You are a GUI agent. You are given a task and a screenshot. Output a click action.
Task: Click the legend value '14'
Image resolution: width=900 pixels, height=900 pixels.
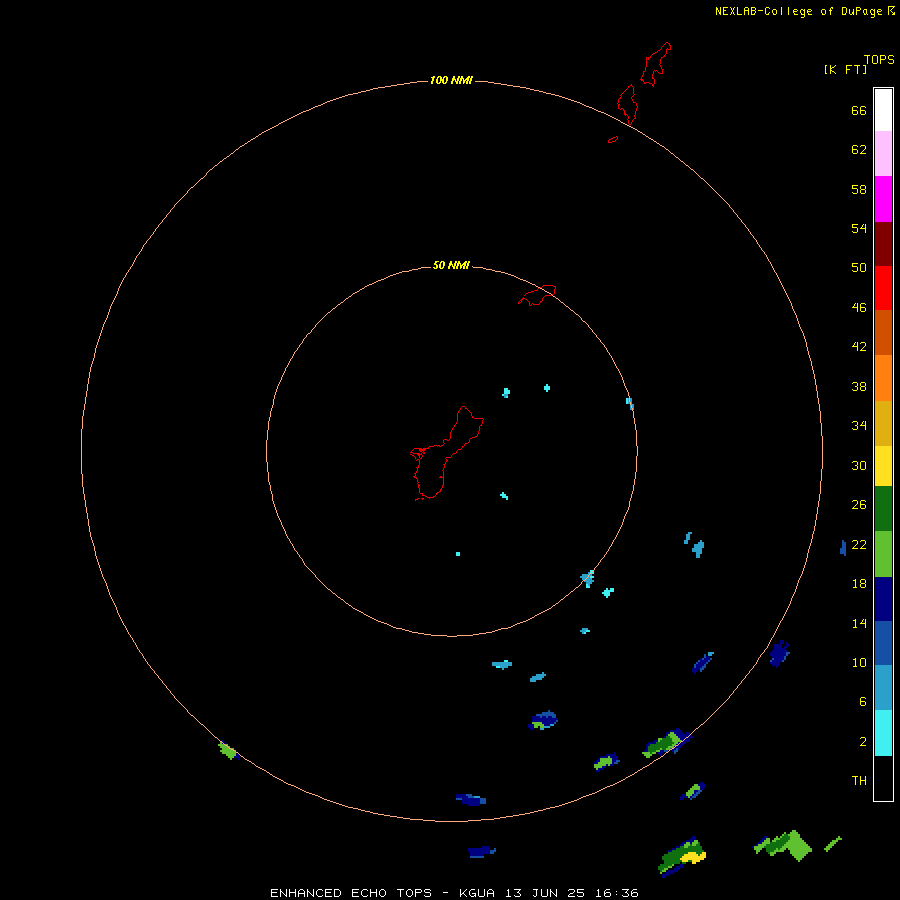coord(859,623)
